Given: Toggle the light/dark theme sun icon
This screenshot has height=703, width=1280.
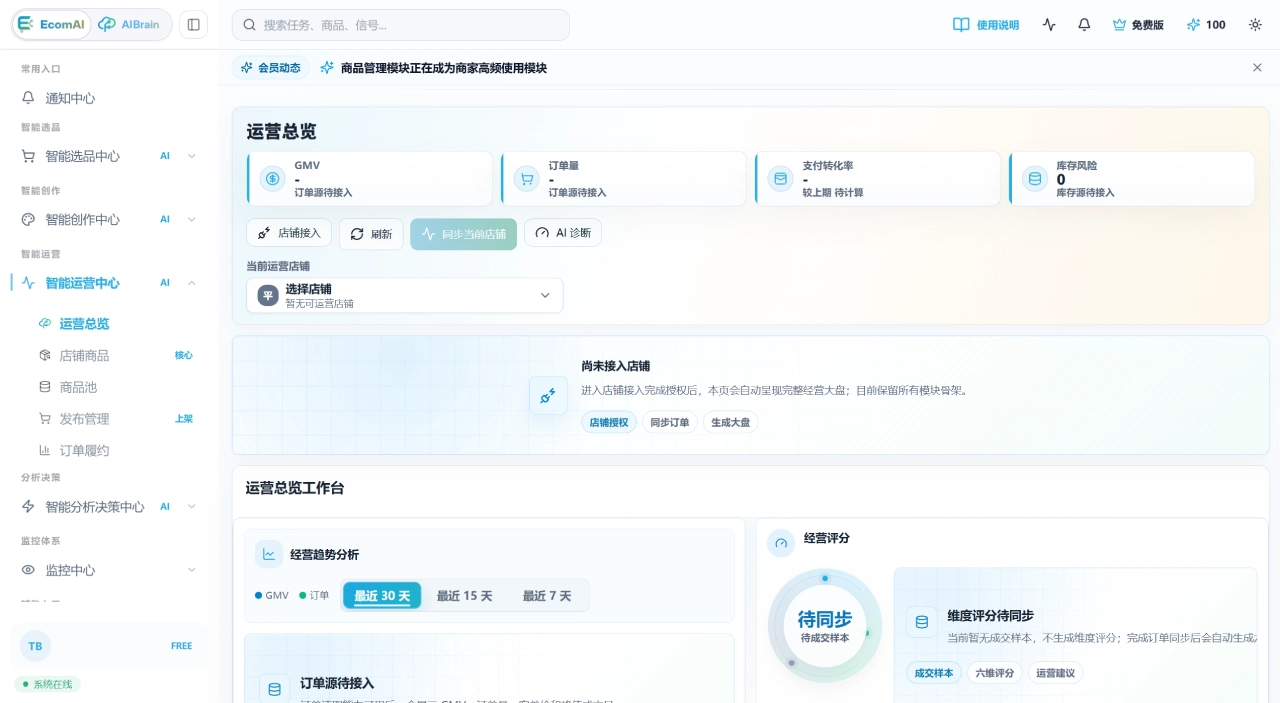Looking at the screenshot, I should [x=1255, y=25].
